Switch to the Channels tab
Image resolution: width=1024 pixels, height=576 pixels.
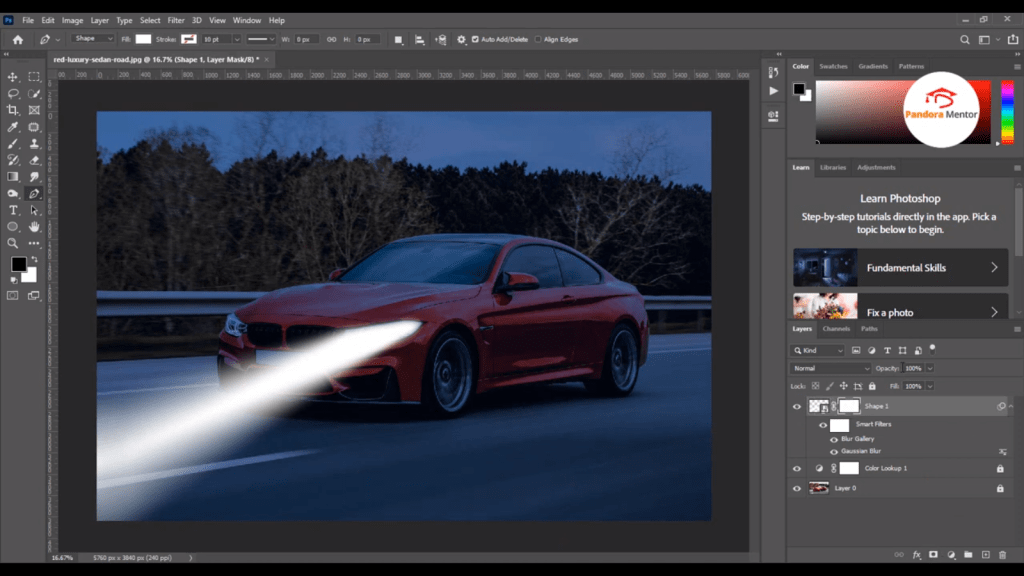[x=838, y=328]
